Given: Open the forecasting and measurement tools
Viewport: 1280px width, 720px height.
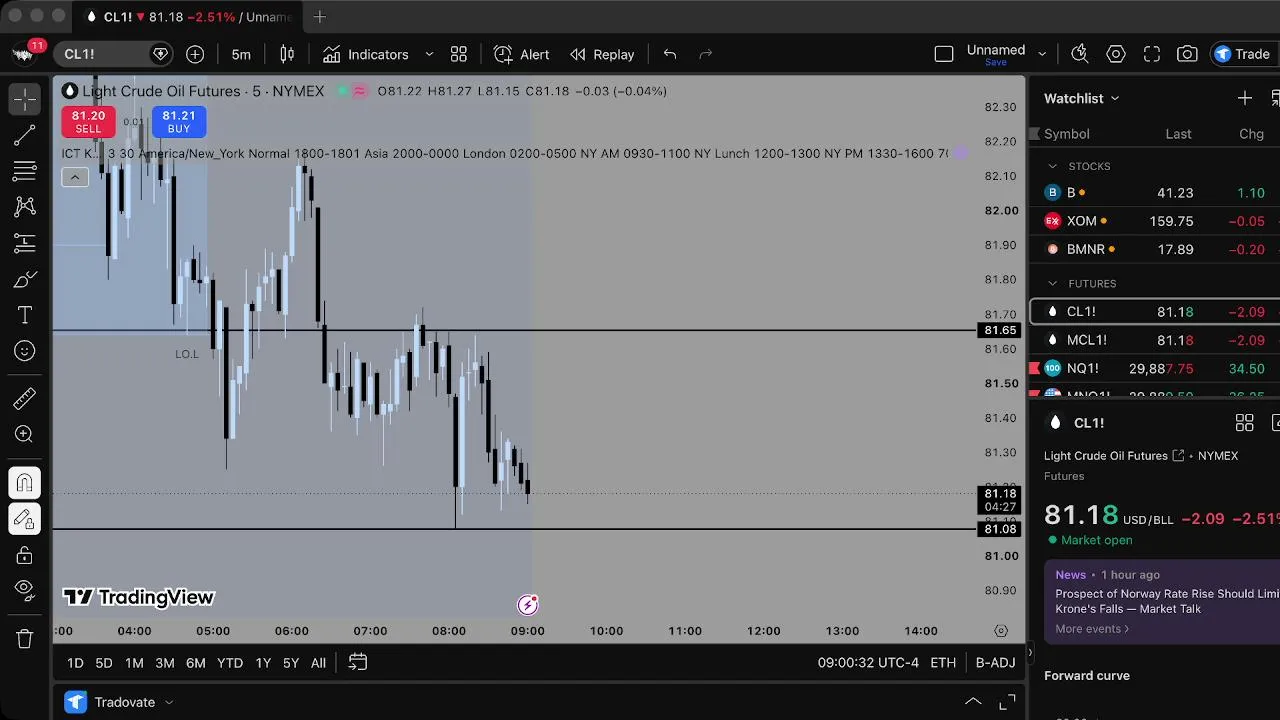Looking at the screenshot, I should click(x=25, y=243).
